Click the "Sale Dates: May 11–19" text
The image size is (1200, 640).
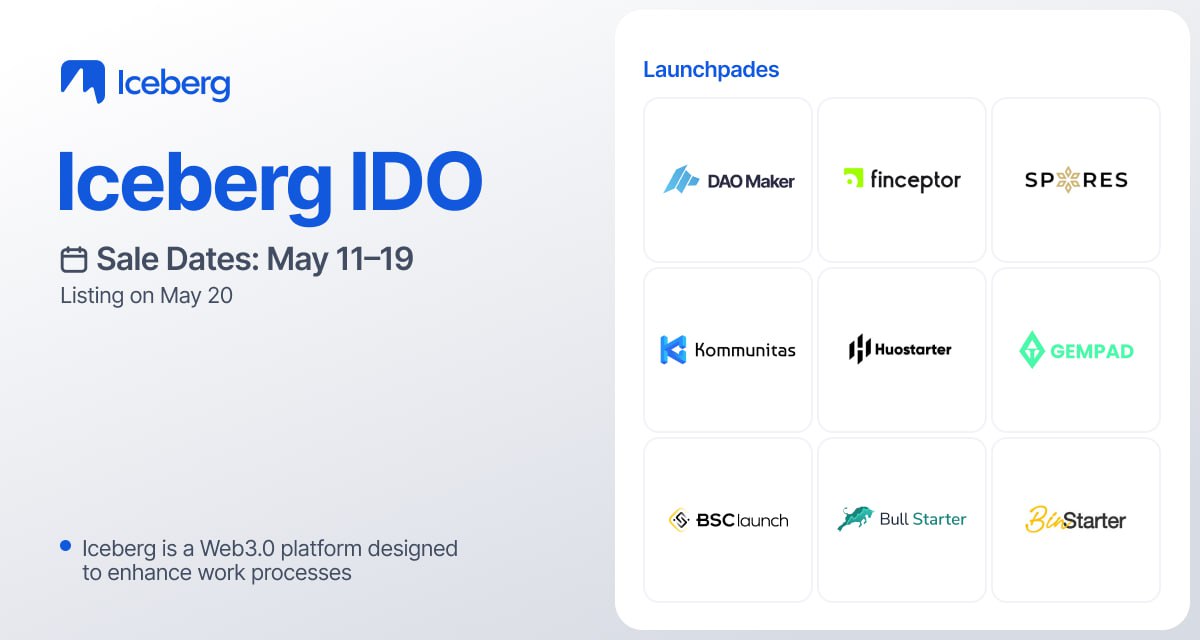coord(255,260)
